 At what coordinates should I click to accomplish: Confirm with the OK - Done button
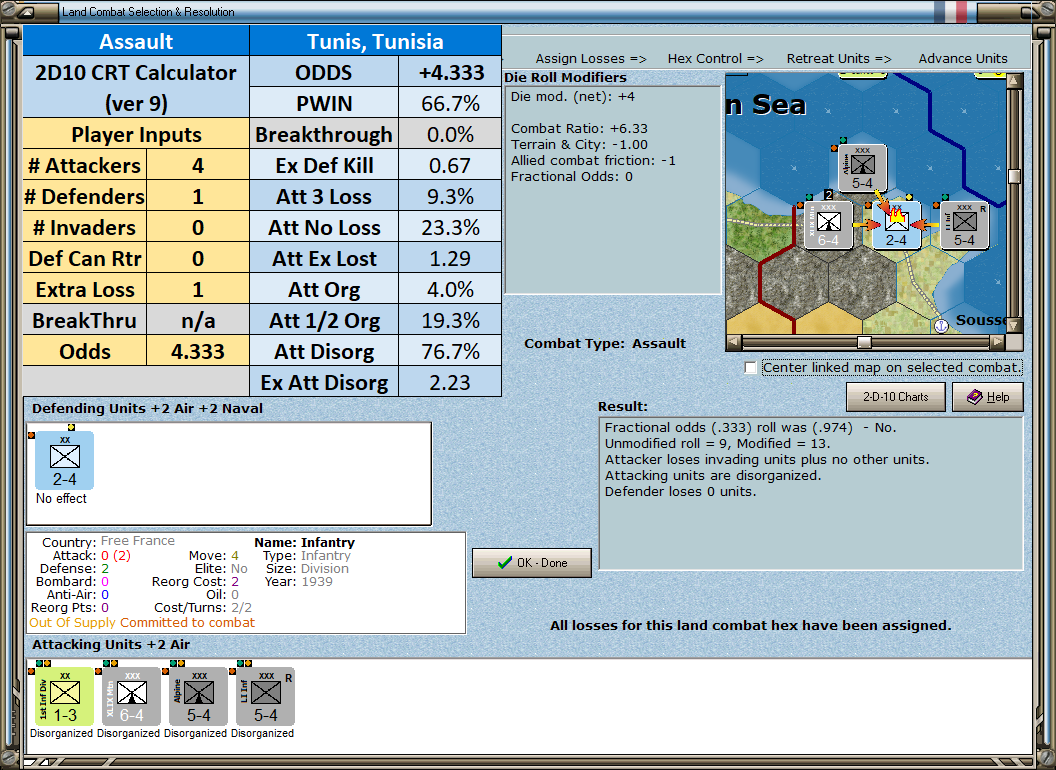532,563
